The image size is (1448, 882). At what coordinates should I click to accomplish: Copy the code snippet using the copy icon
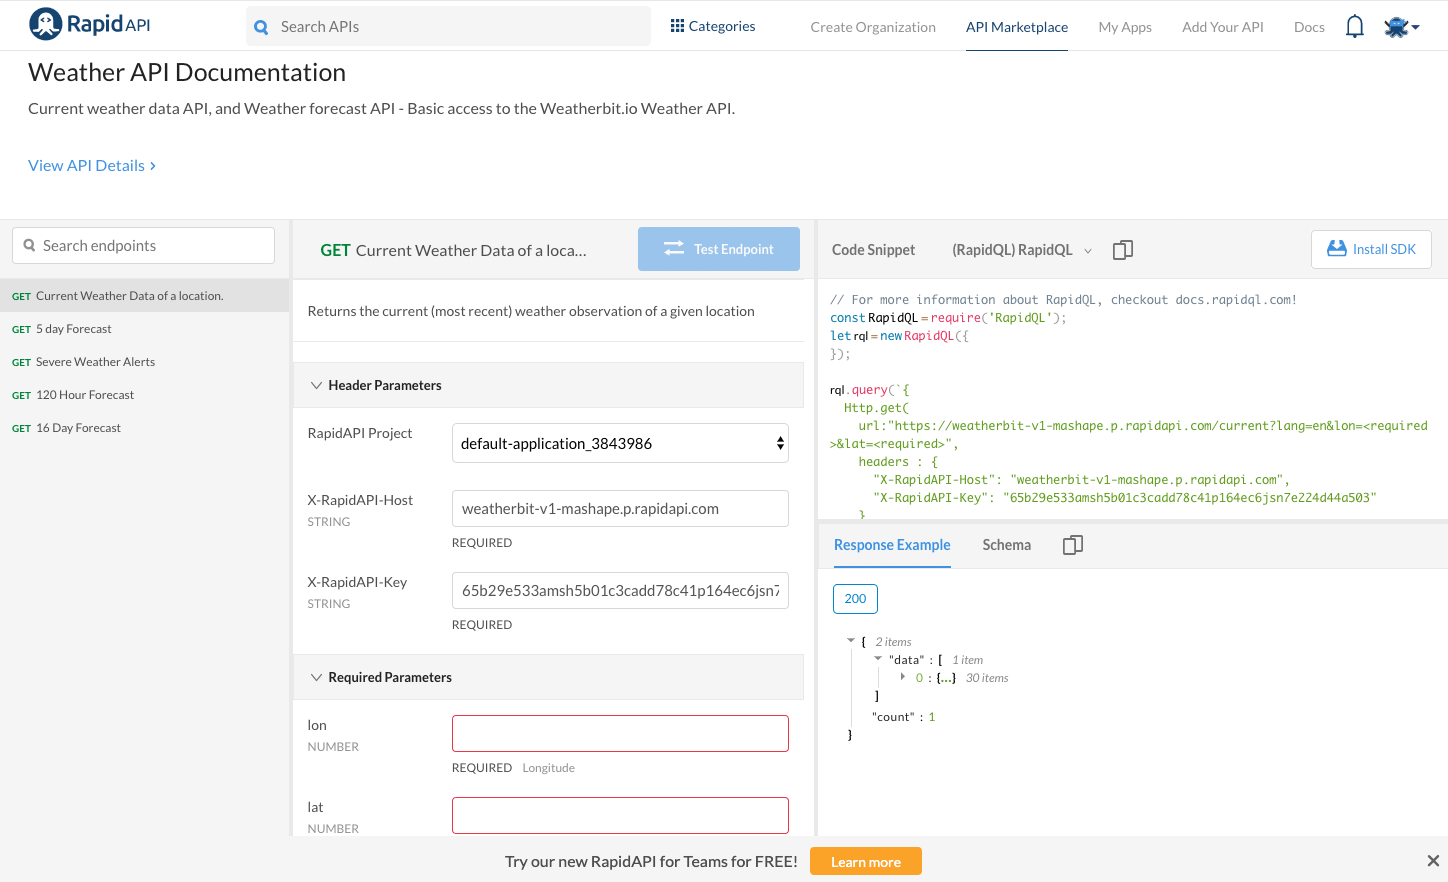(1122, 250)
